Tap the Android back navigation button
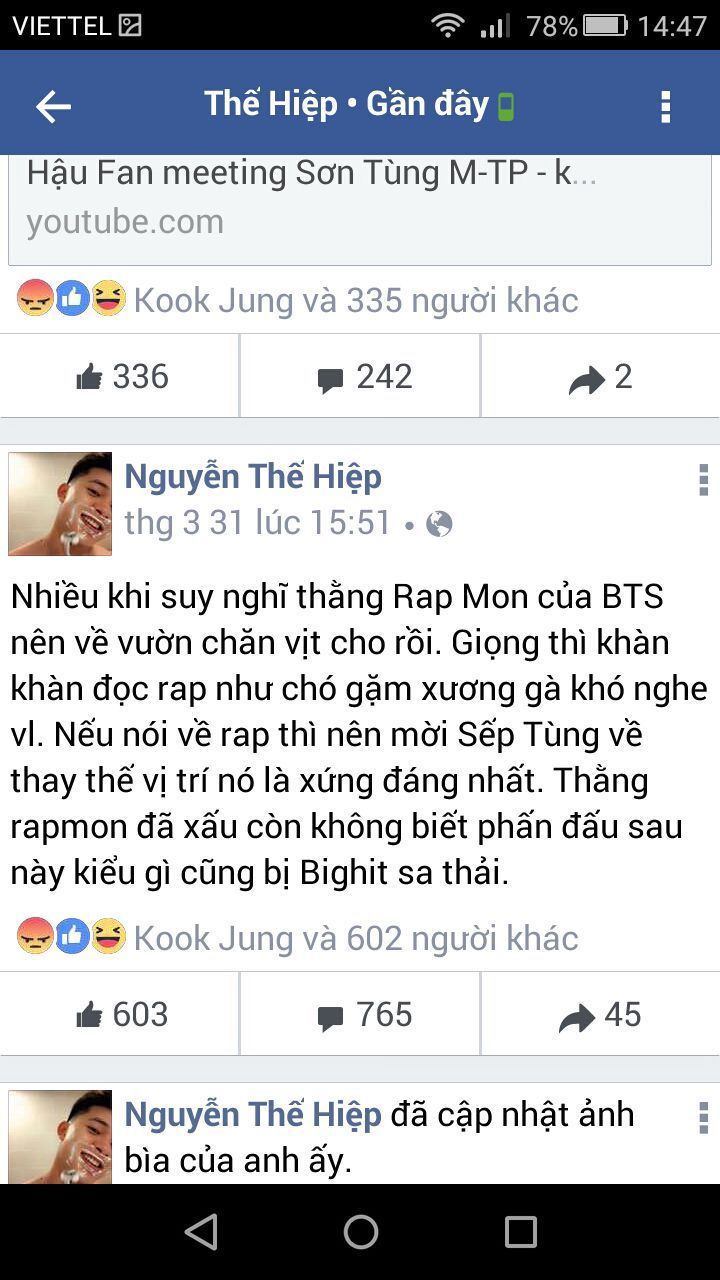Screen dimensions: 720x1280 [x=201, y=1232]
